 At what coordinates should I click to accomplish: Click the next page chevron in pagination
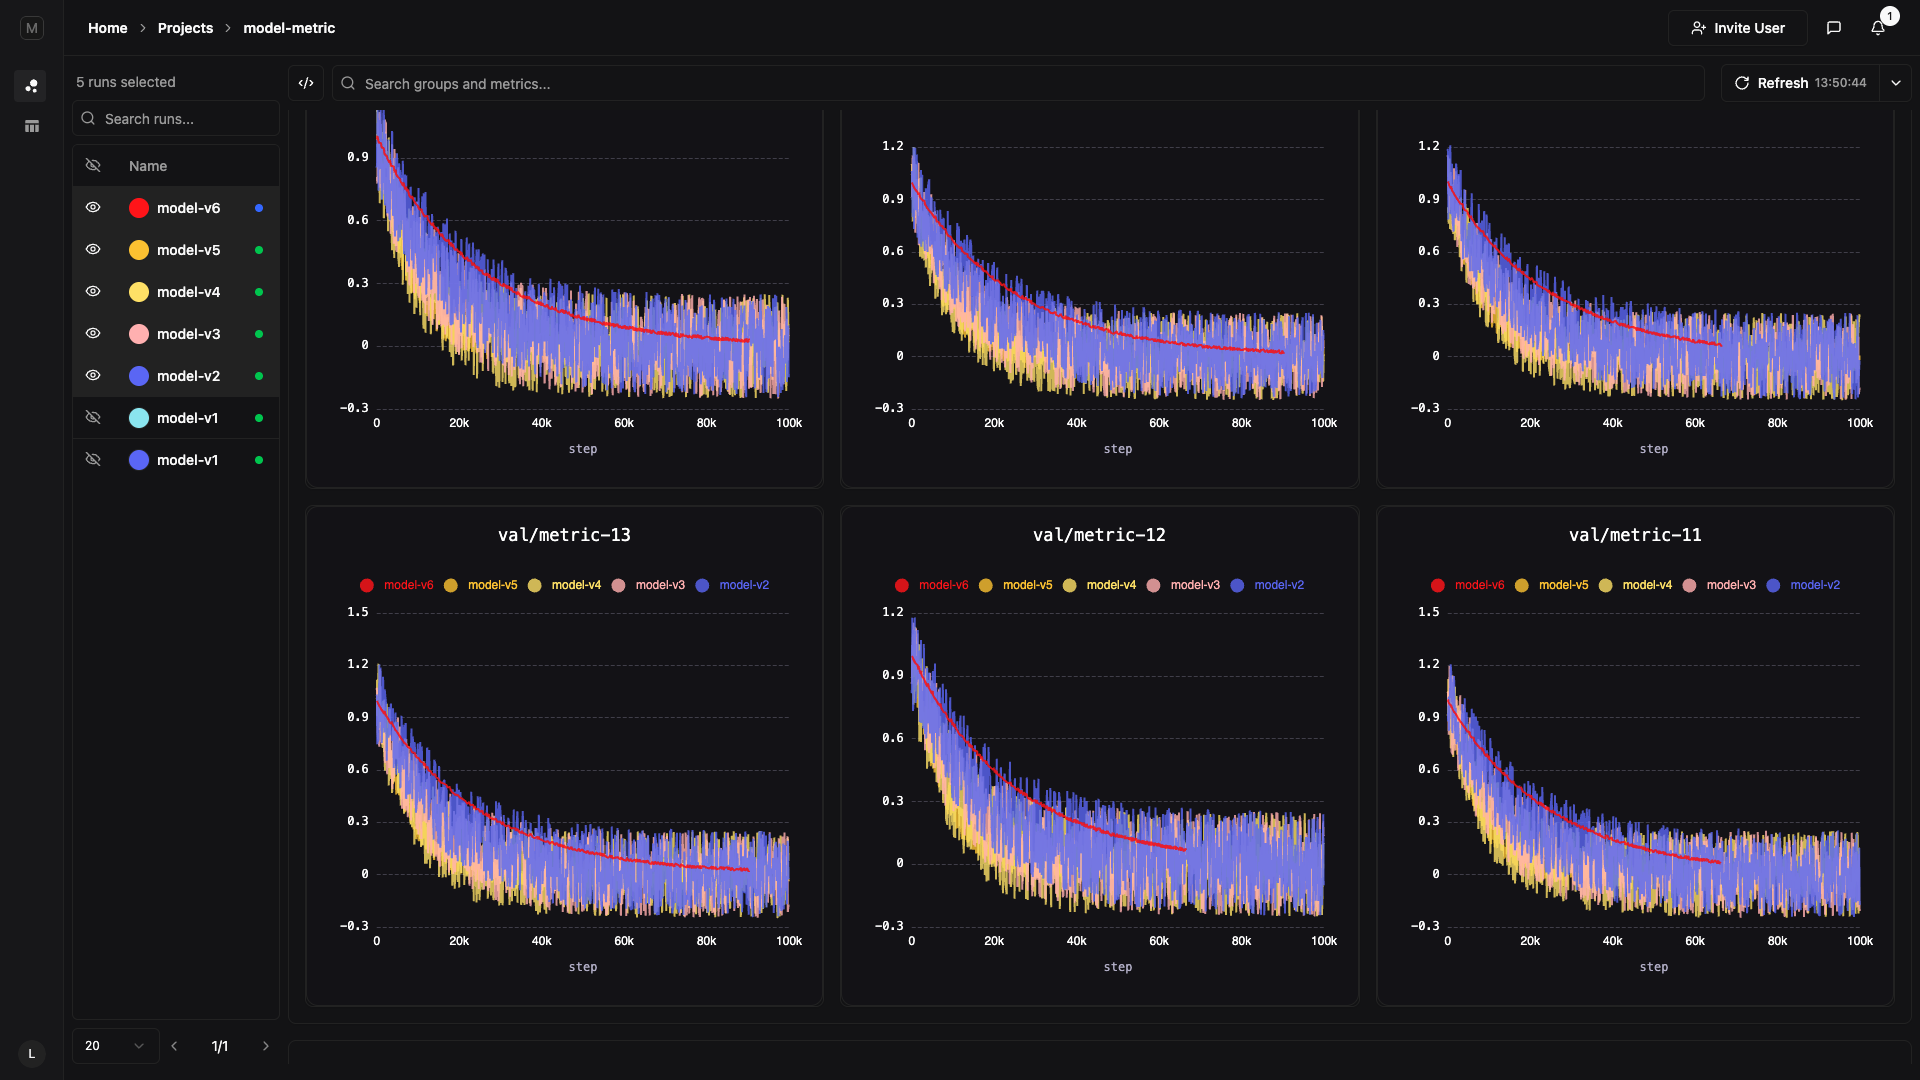[265, 1045]
